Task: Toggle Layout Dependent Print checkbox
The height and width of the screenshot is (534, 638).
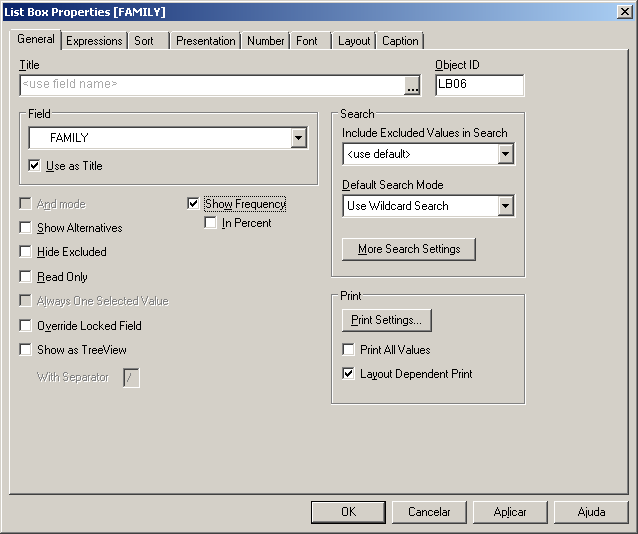Action: [349, 374]
